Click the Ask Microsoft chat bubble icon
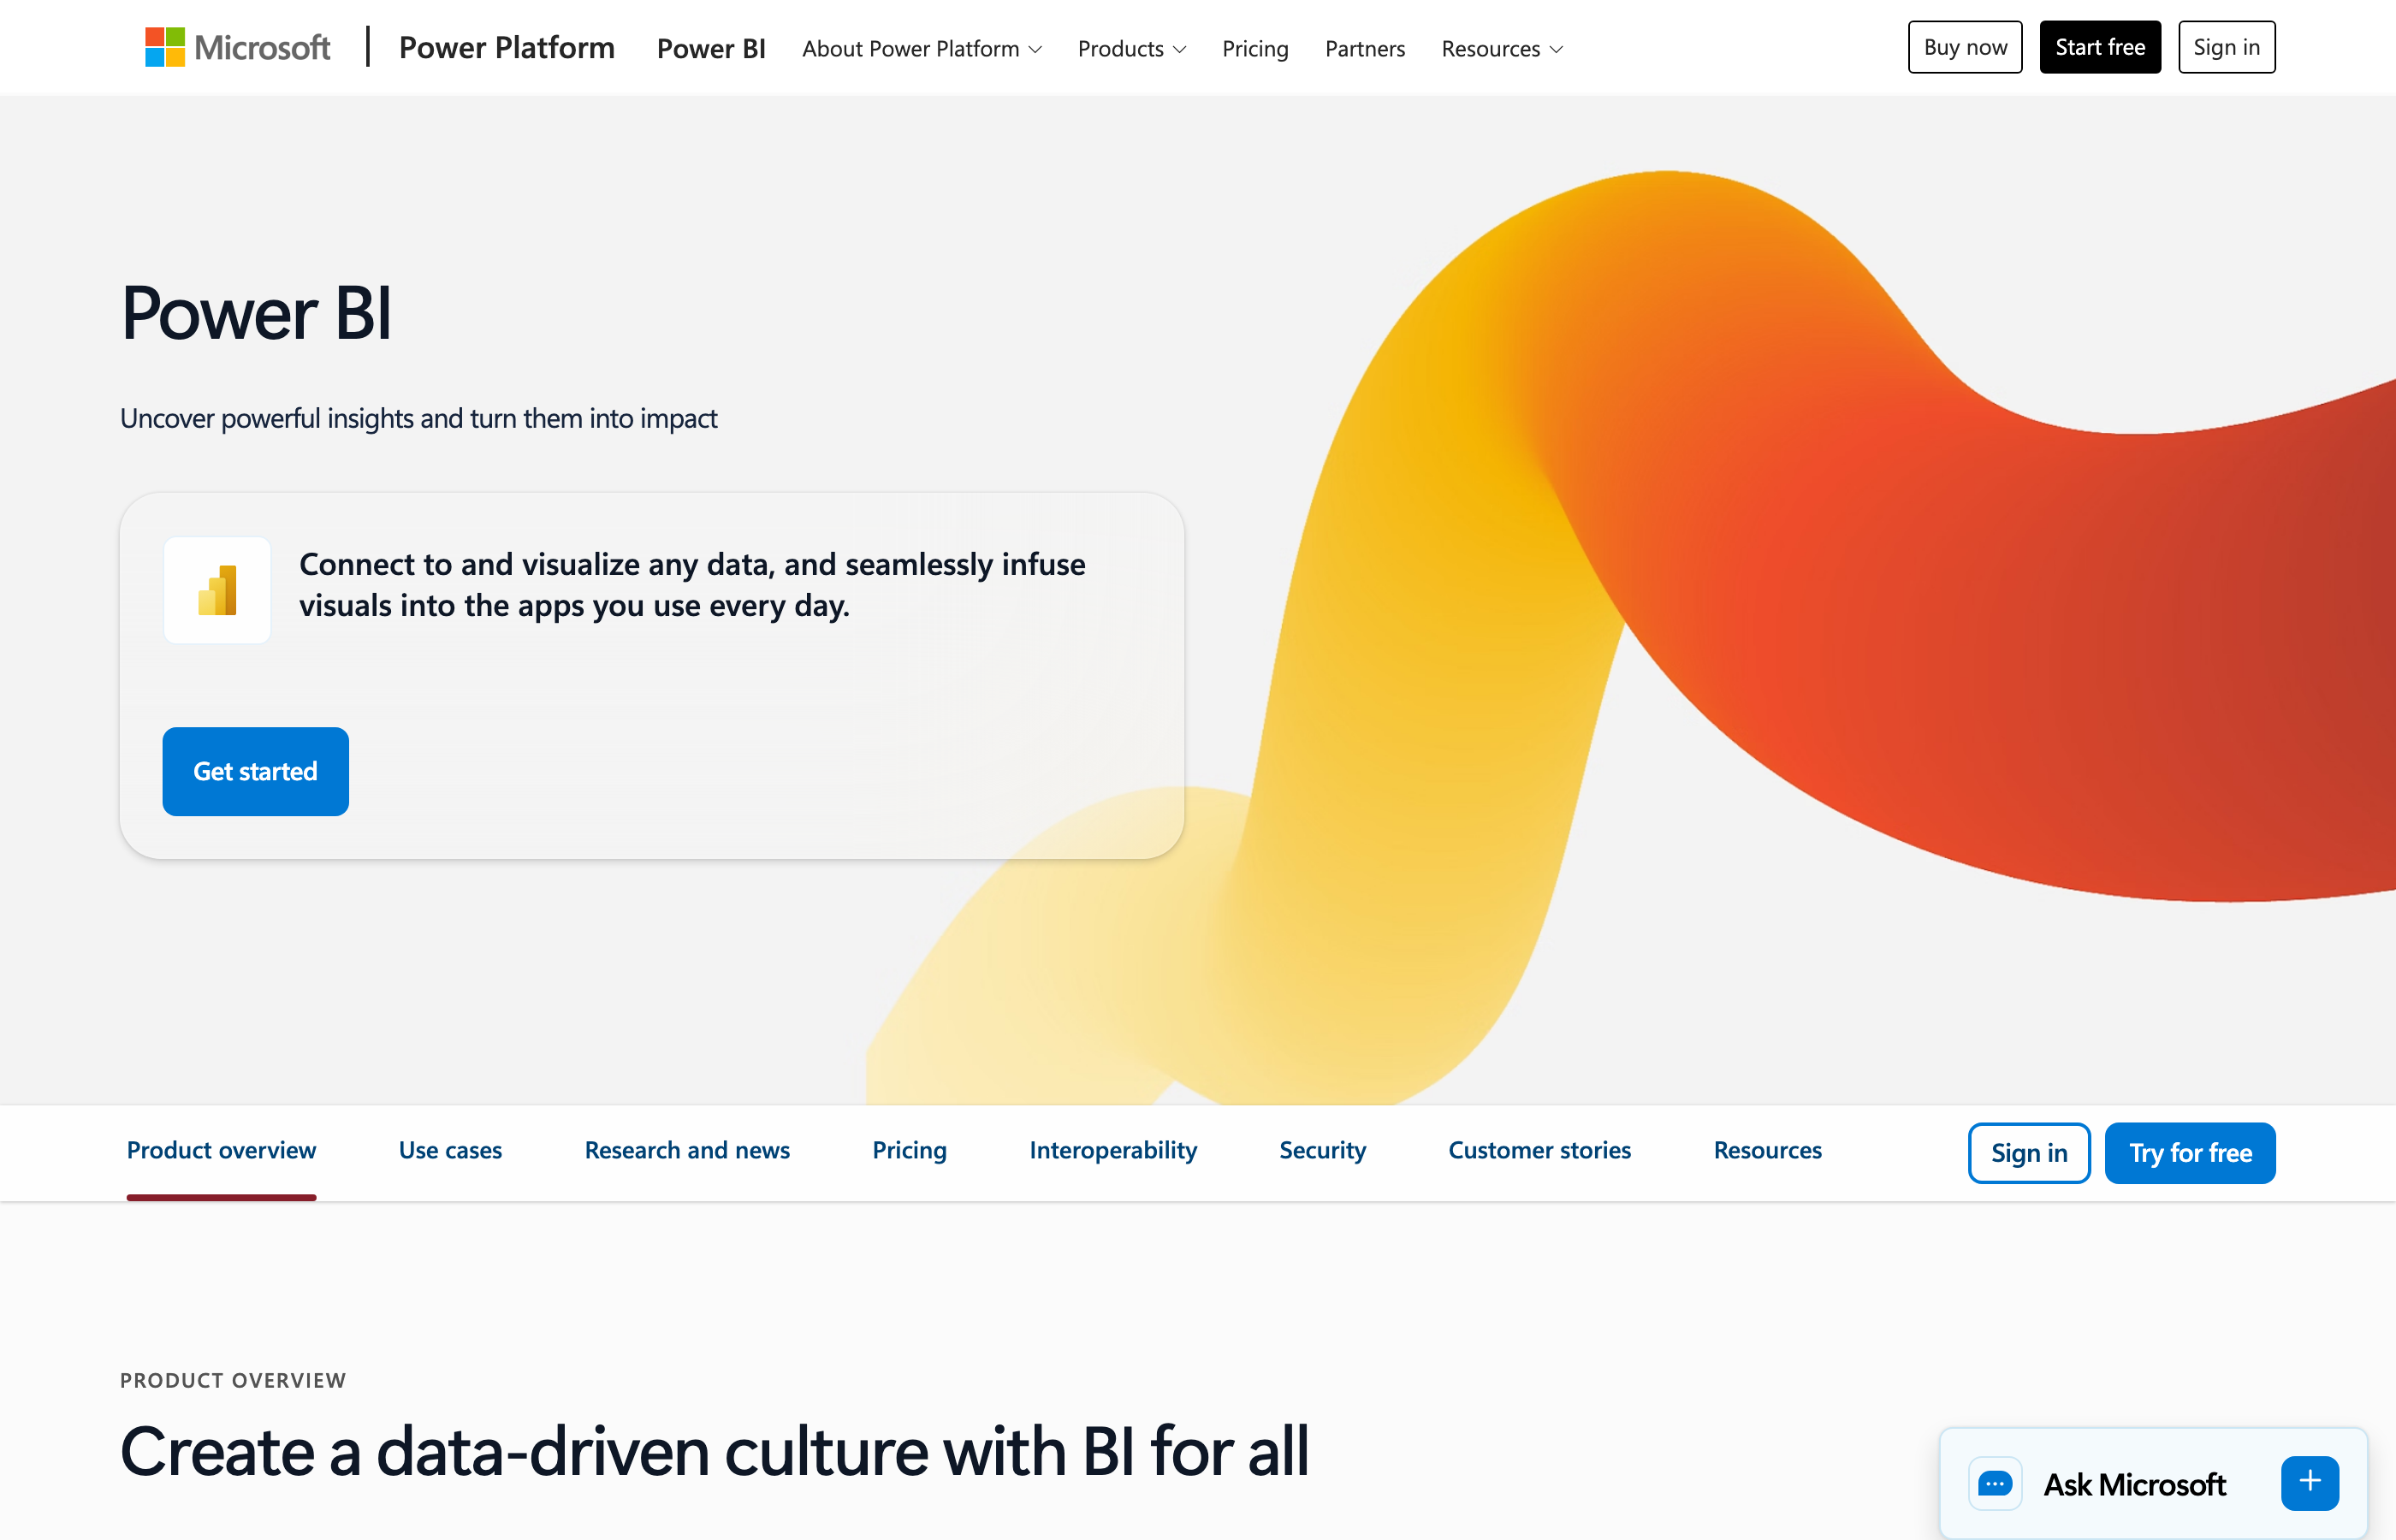Viewport: 2396px width, 1540px height. point(1995,1483)
